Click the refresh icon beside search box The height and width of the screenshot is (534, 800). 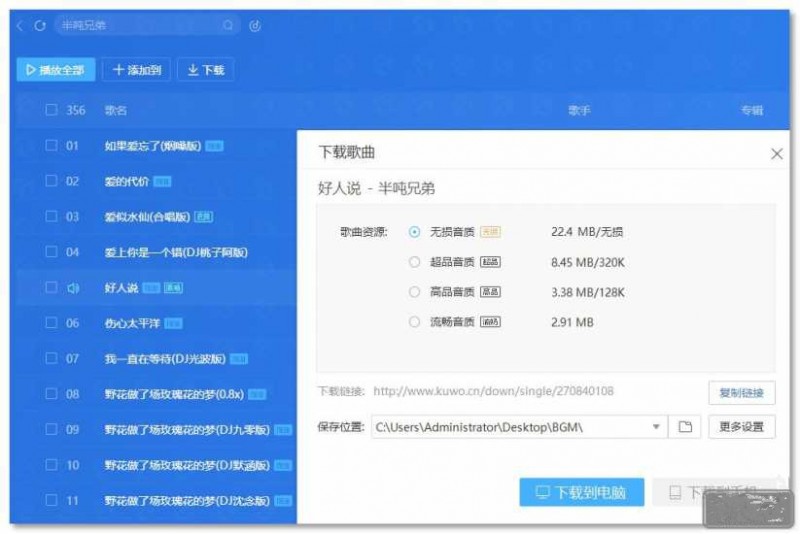point(40,25)
